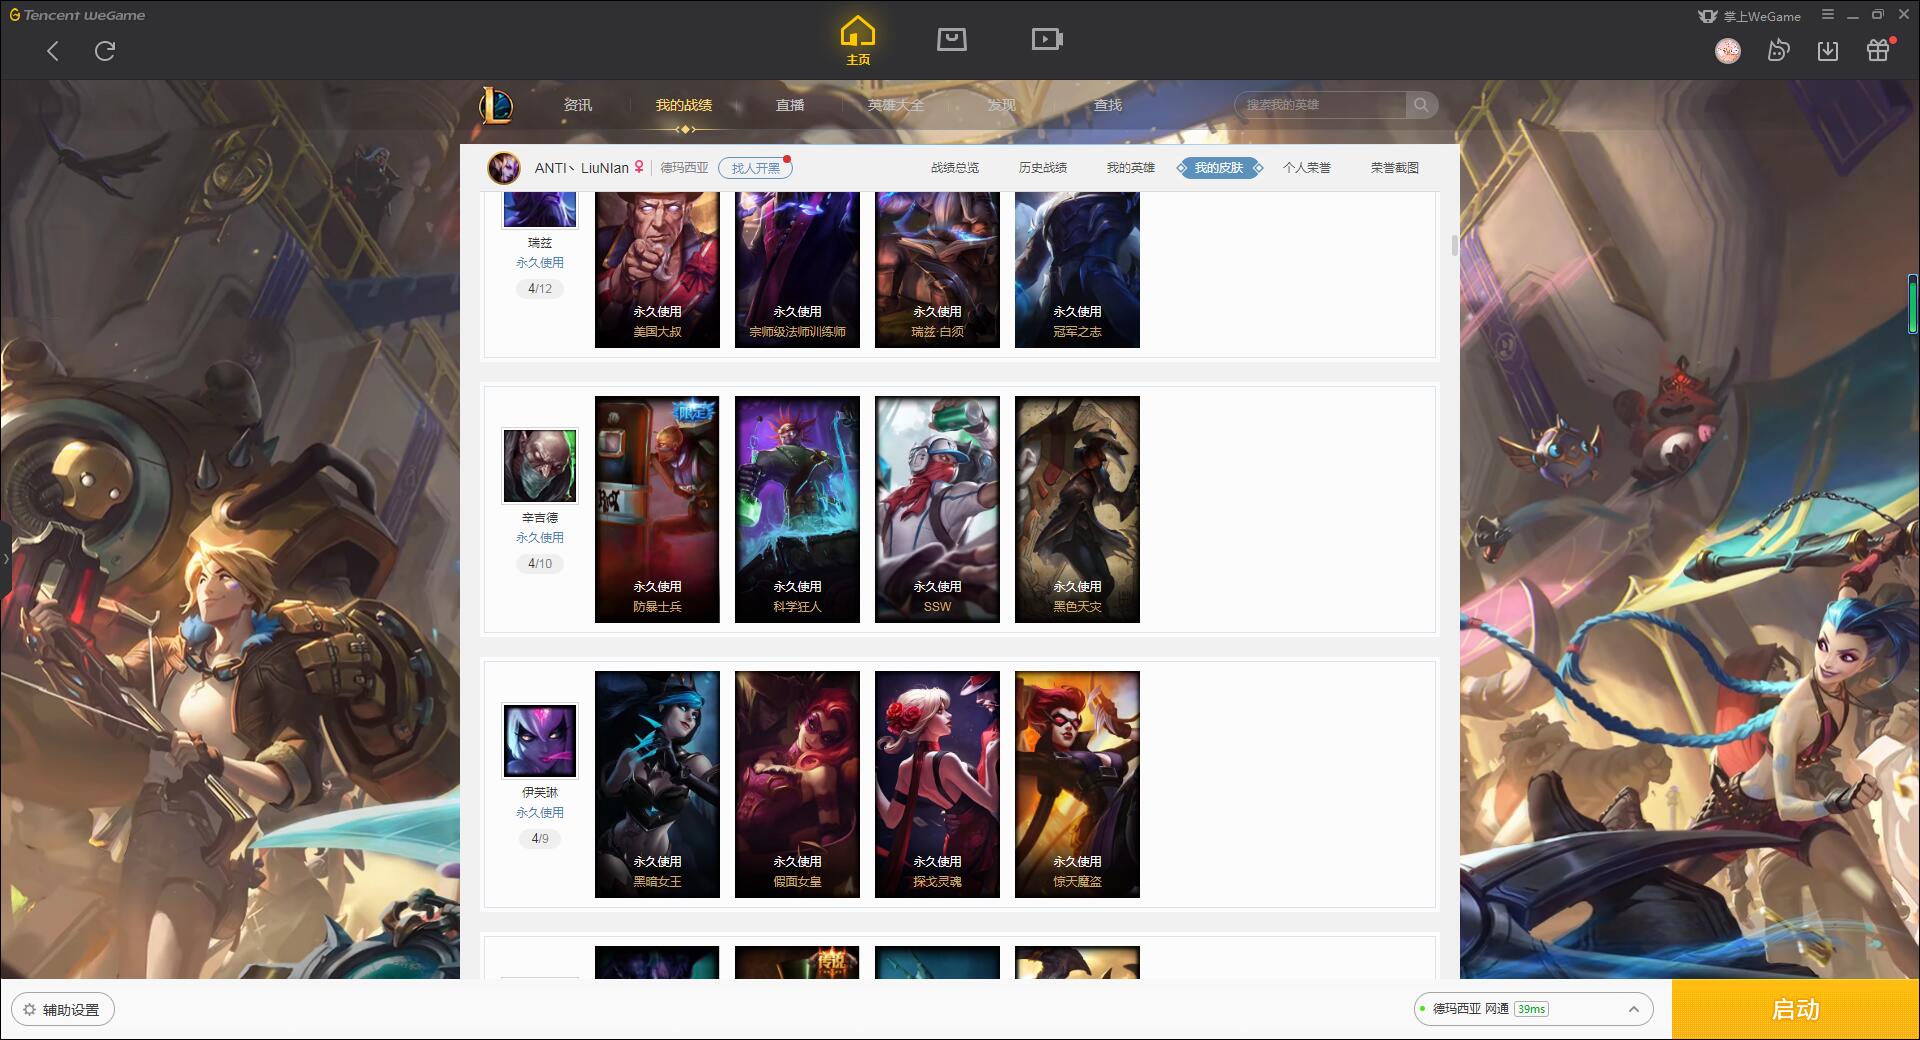
Task: Click the skin list vertical scrollbar
Action: tap(1454, 245)
